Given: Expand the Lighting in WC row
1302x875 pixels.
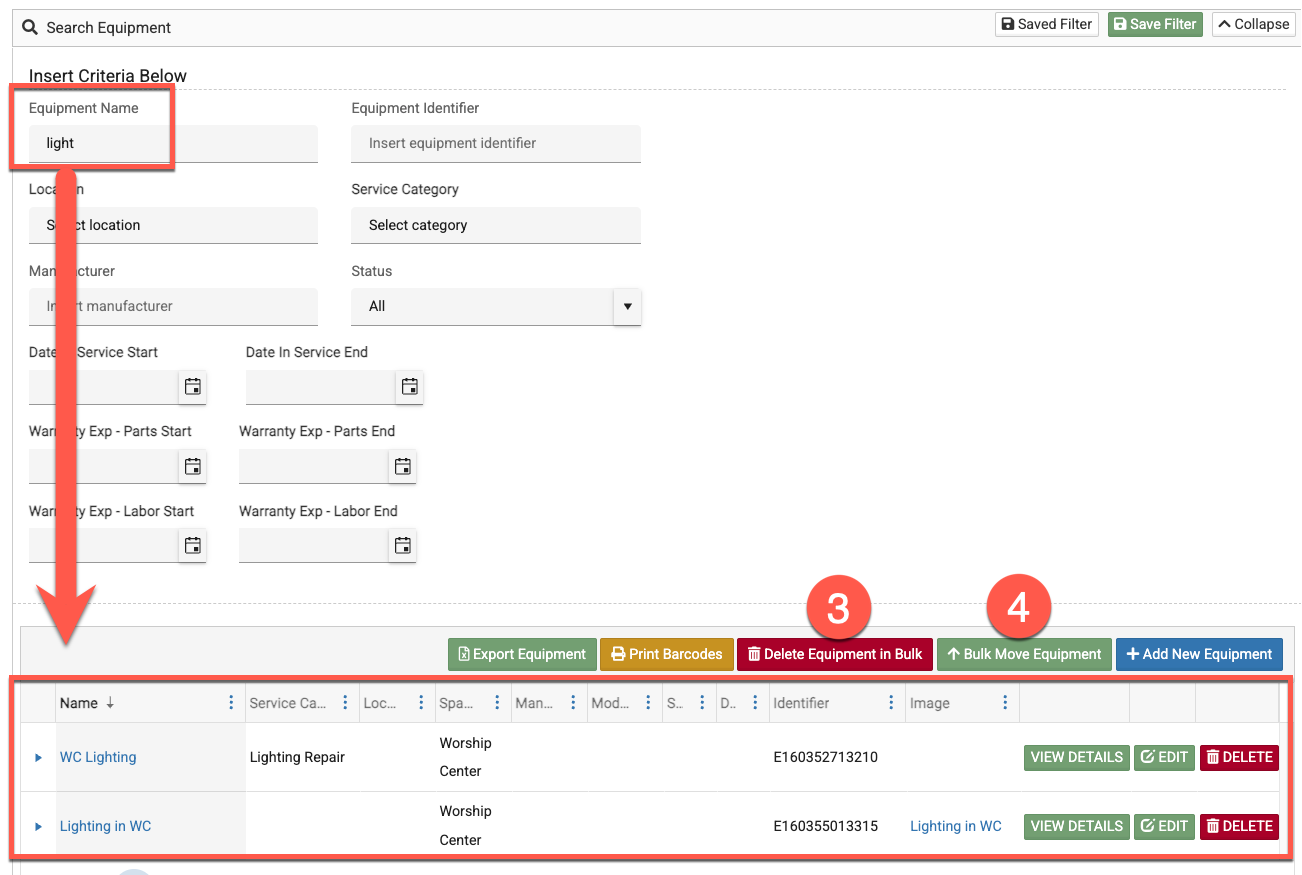Looking at the screenshot, I should (39, 827).
